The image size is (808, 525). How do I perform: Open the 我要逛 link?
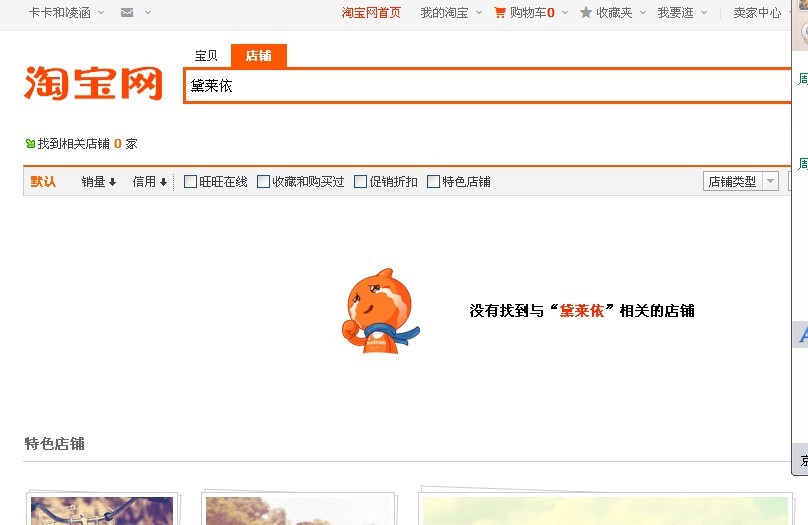[x=676, y=13]
